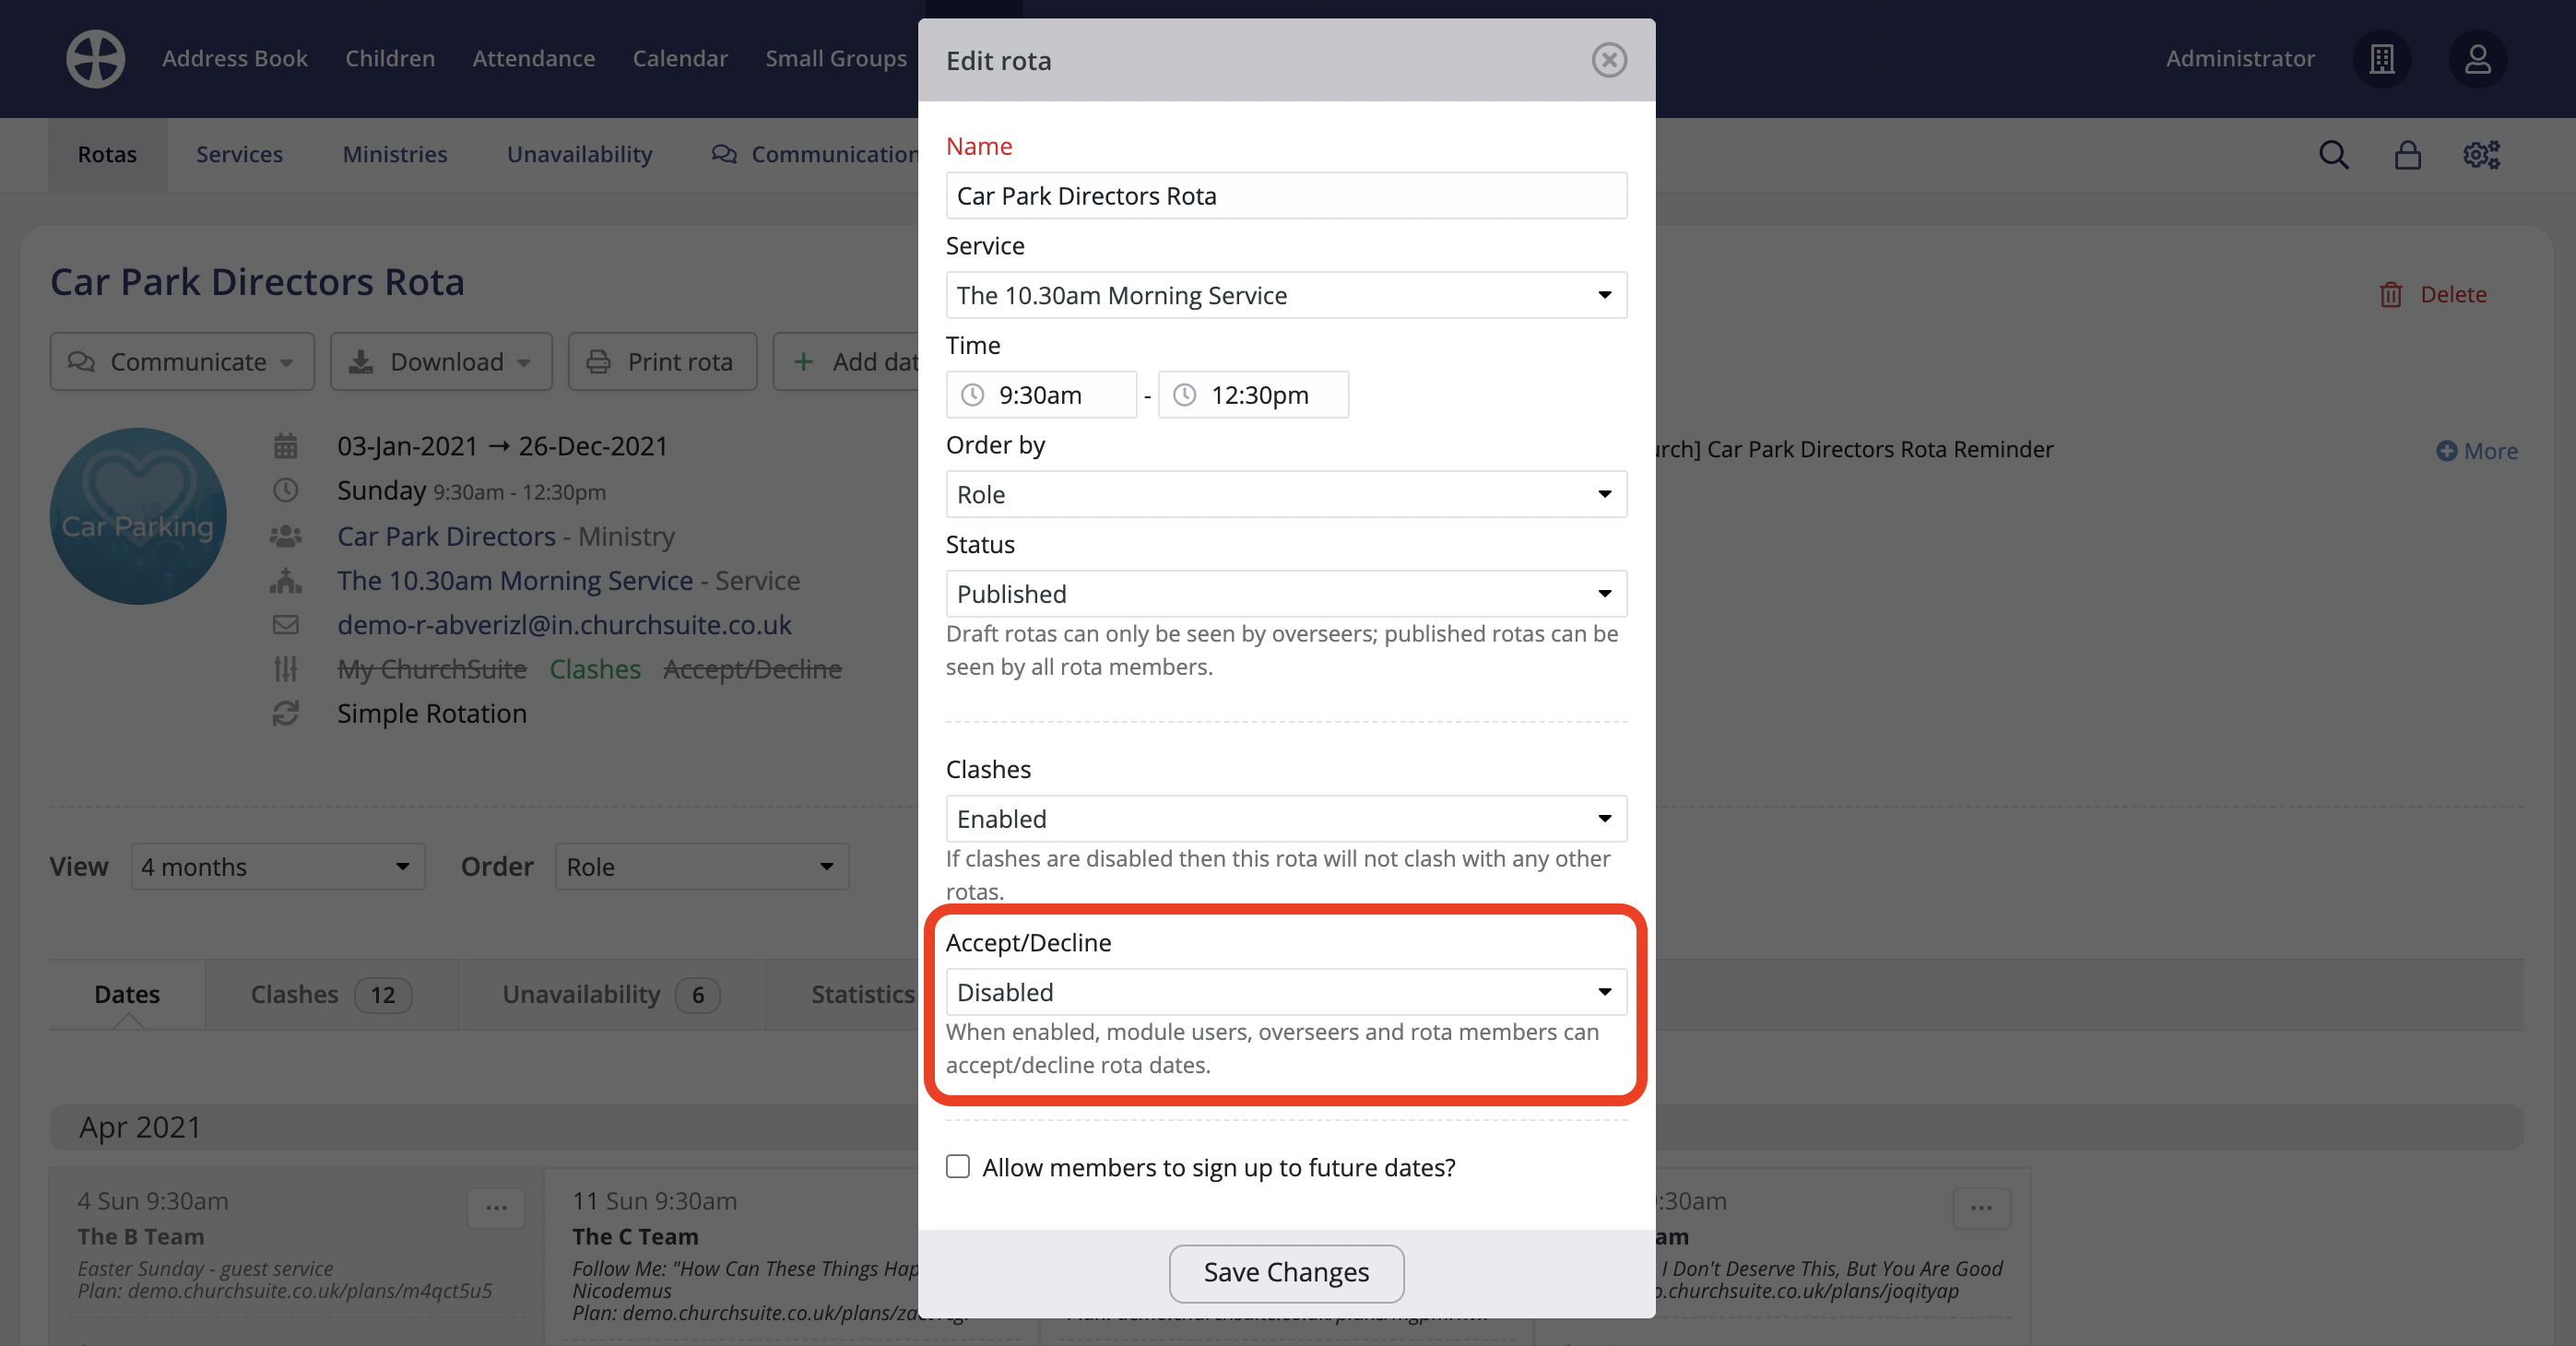The height and width of the screenshot is (1346, 2576).
Task: Click the printer icon on Print rota
Action: [x=599, y=362]
